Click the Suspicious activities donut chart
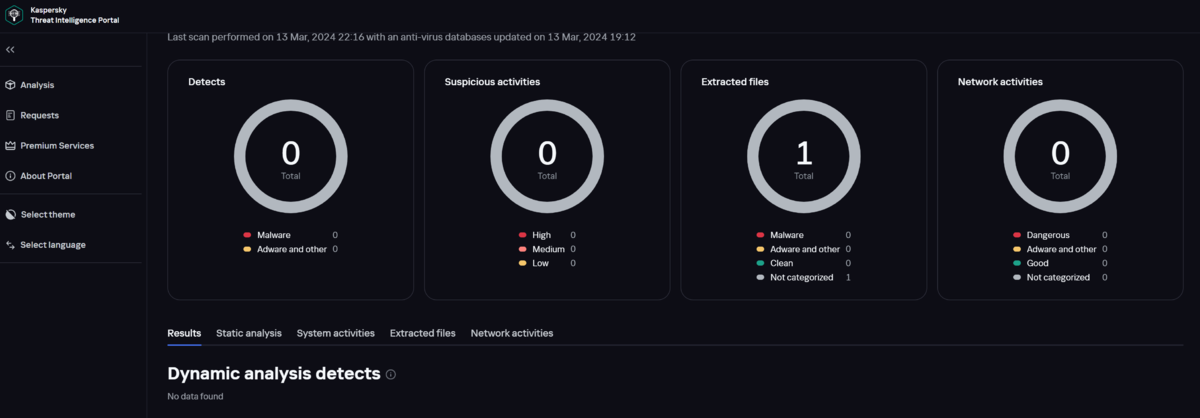The width and height of the screenshot is (1200, 418). (x=547, y=156)
